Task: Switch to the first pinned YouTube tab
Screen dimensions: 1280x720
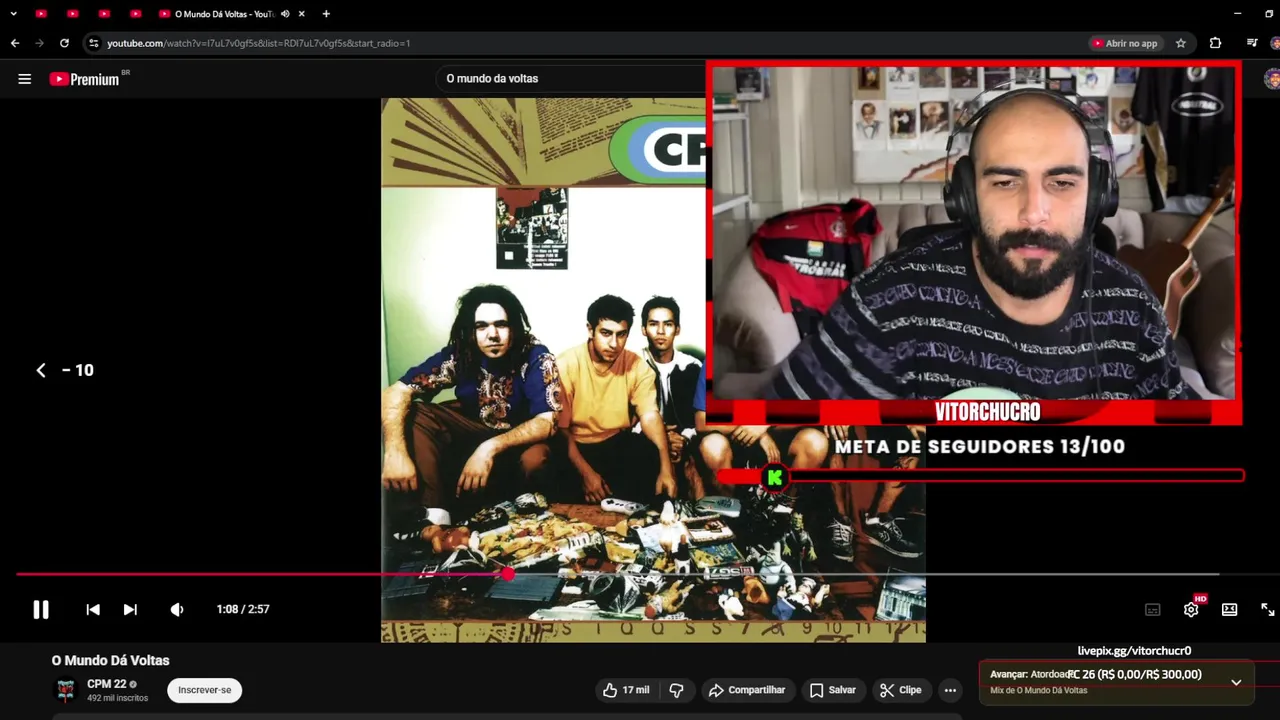Action: point(41,14)
